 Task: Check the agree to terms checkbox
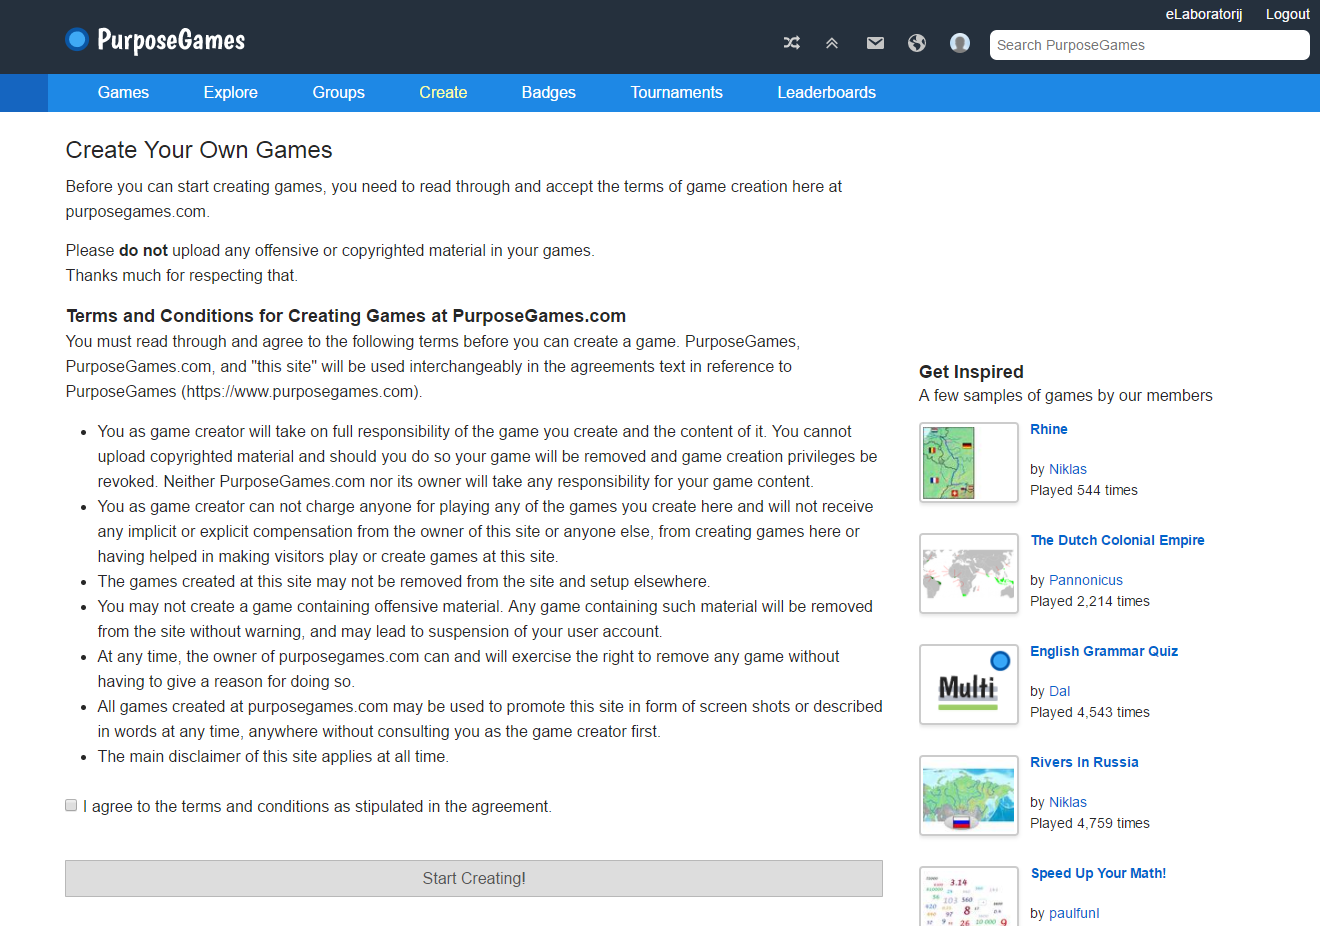[x=71, y=805]
